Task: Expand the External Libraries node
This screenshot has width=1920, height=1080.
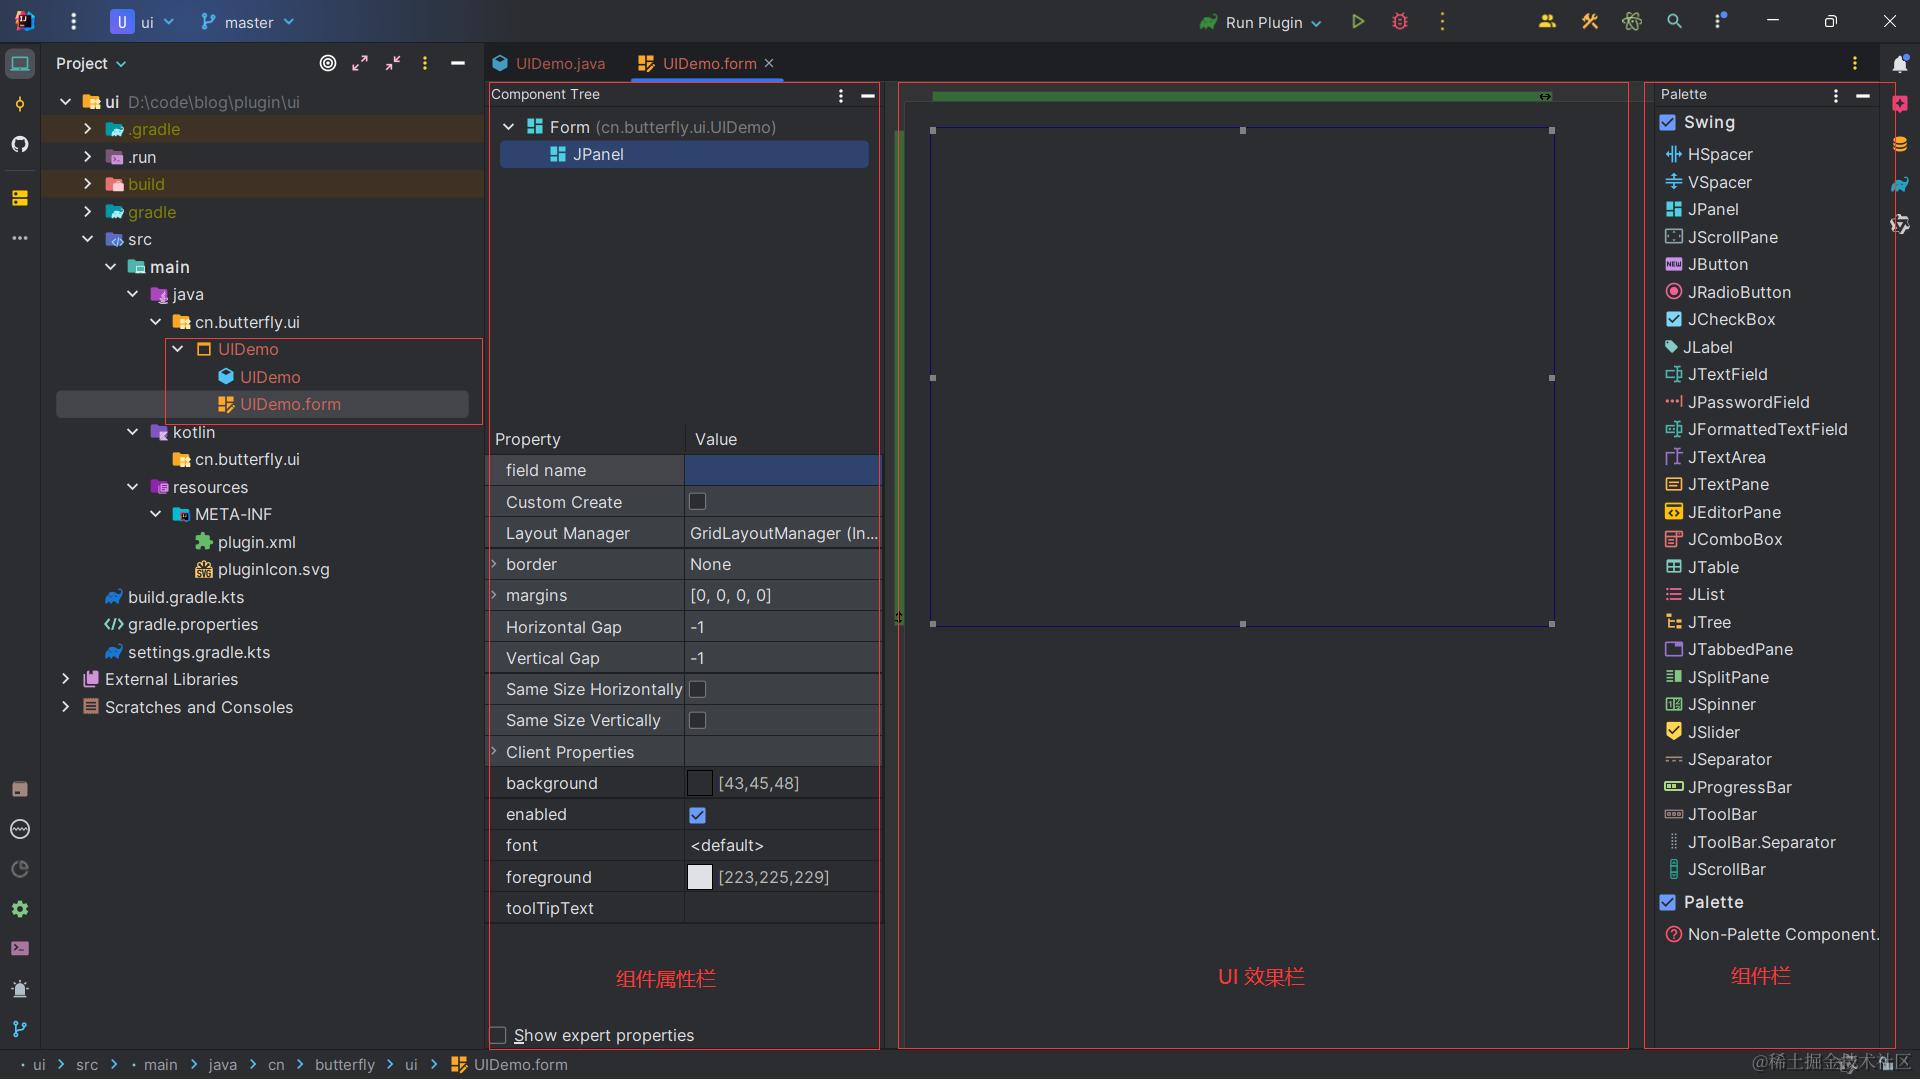Action: tap(66, 679)
